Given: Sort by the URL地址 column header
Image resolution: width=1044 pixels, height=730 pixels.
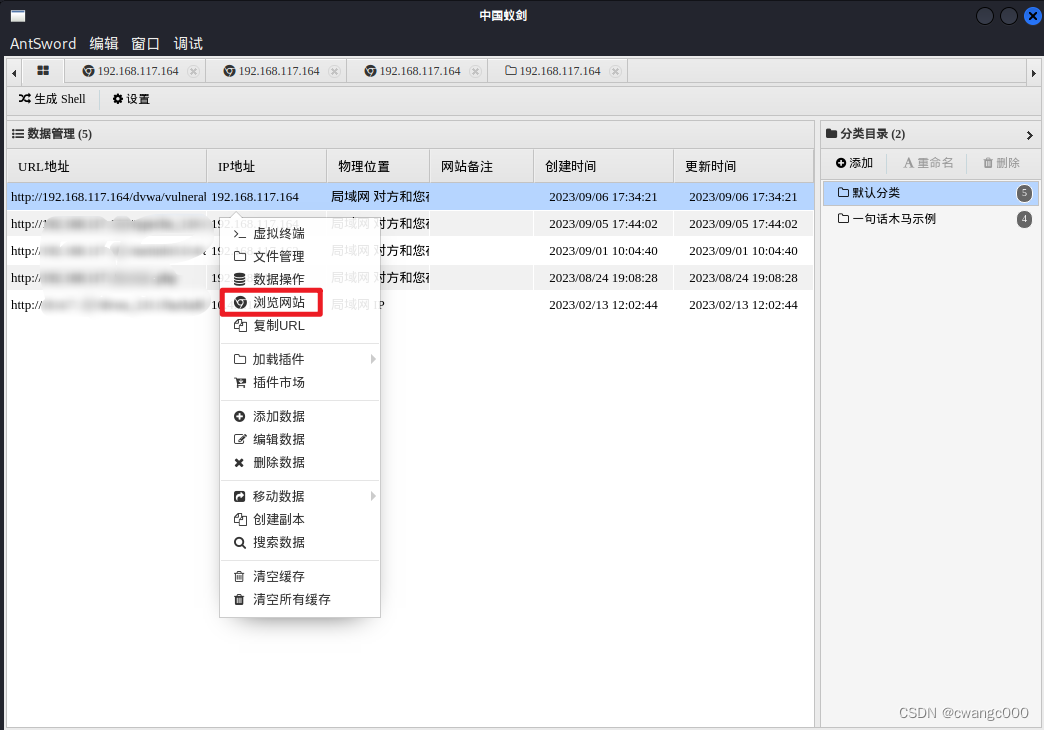Looking at the screenshot, I should coord(107,167).
